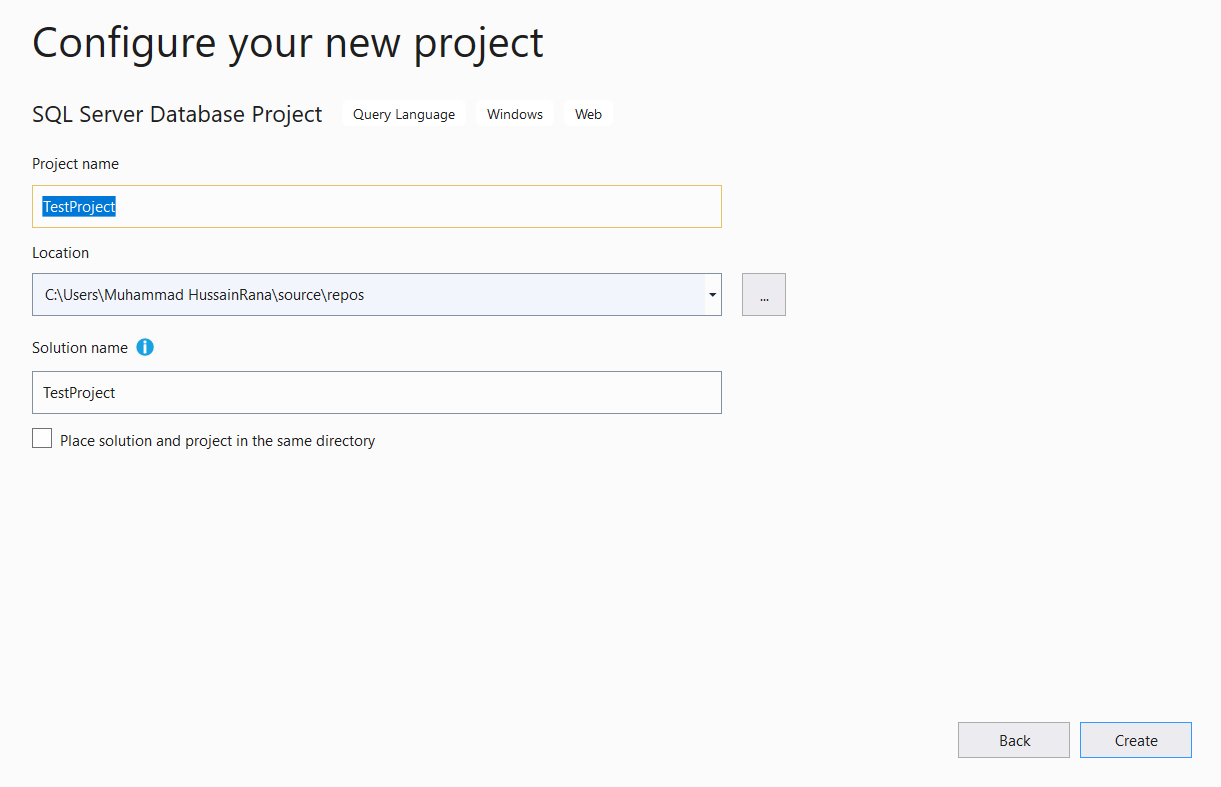
Task: Select the Web tag
Action: tap(588, 113)
